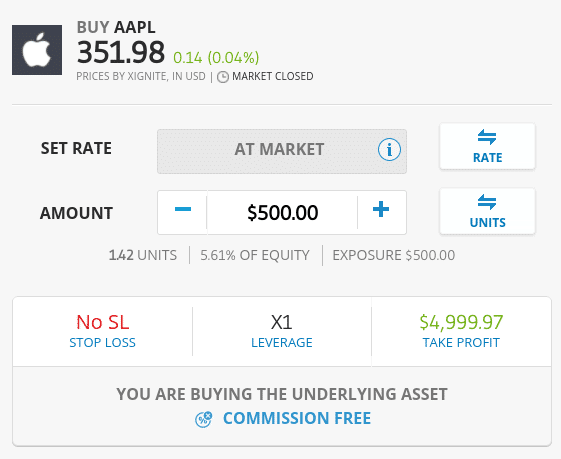
Task: Click the info icon in At Market field
Action: [389, 150]
